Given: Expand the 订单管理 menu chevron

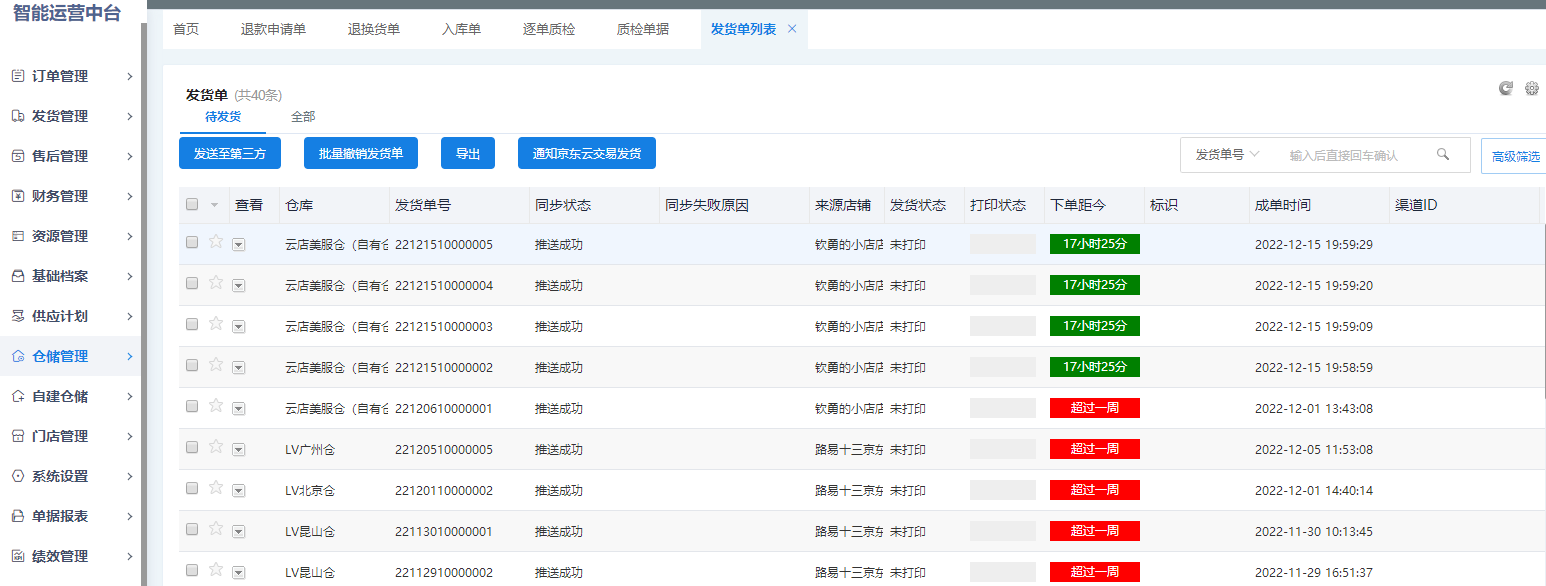Looking at the screenshot, I should pyautogui.click(x=130, y=76).
